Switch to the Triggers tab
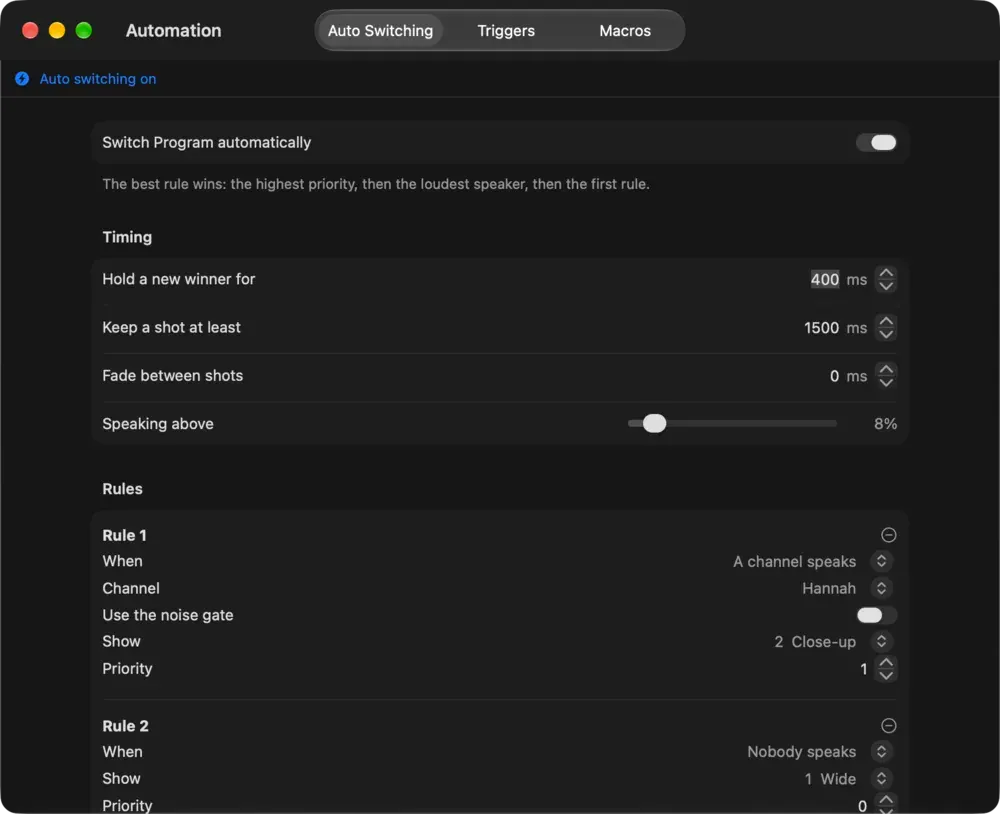1000x814 pixels. [506, 31]
